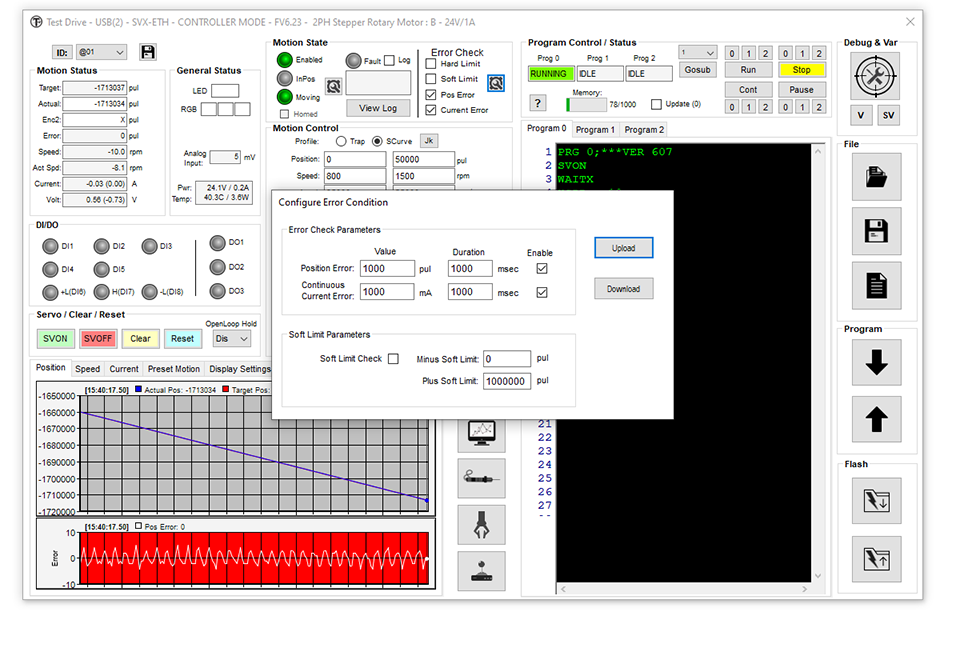Viewport: 968px width, 646px height.
Task: Click the Minus Soft Limit input field
Action: [506, 359]
